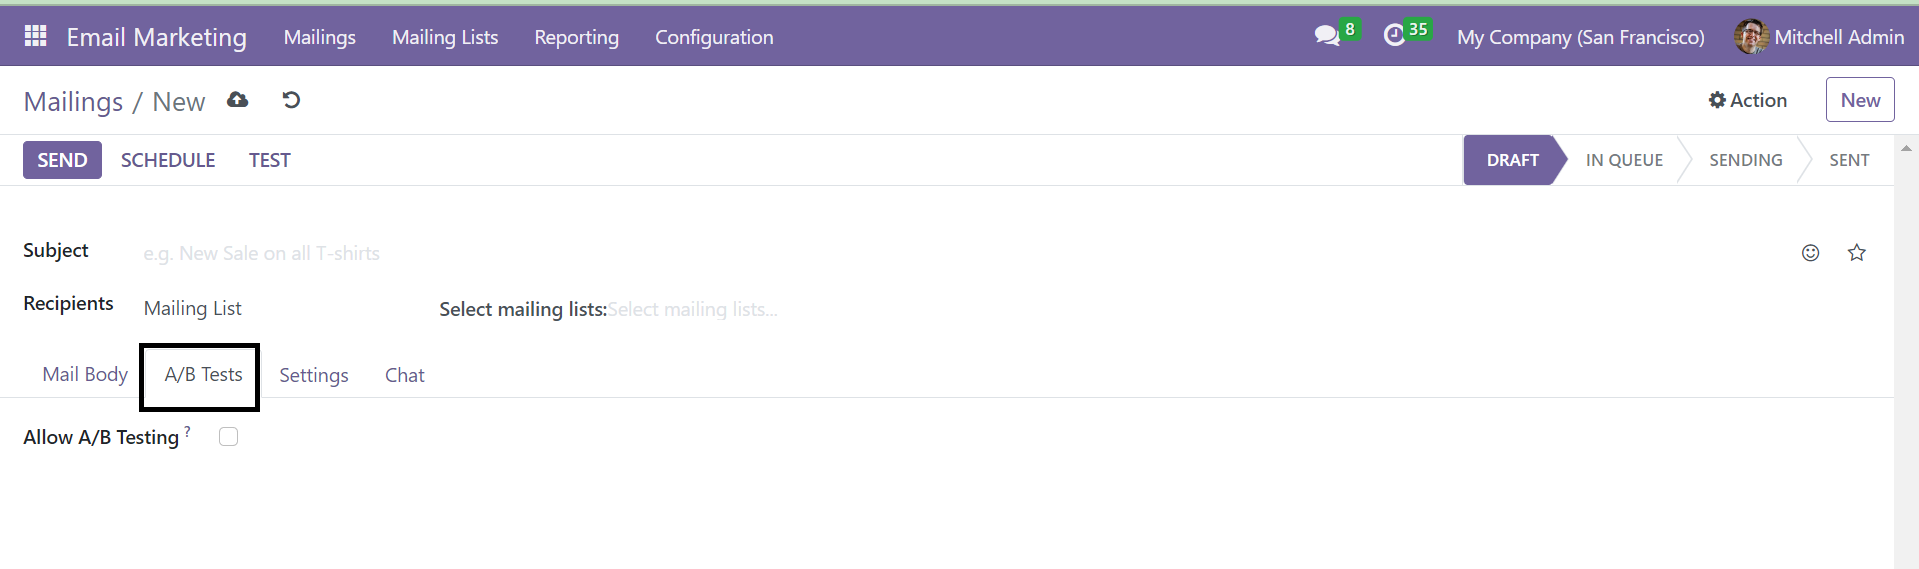Open My Company (San Francisco) switcher
The image size is (1919, 569).
click(1580, 37)
